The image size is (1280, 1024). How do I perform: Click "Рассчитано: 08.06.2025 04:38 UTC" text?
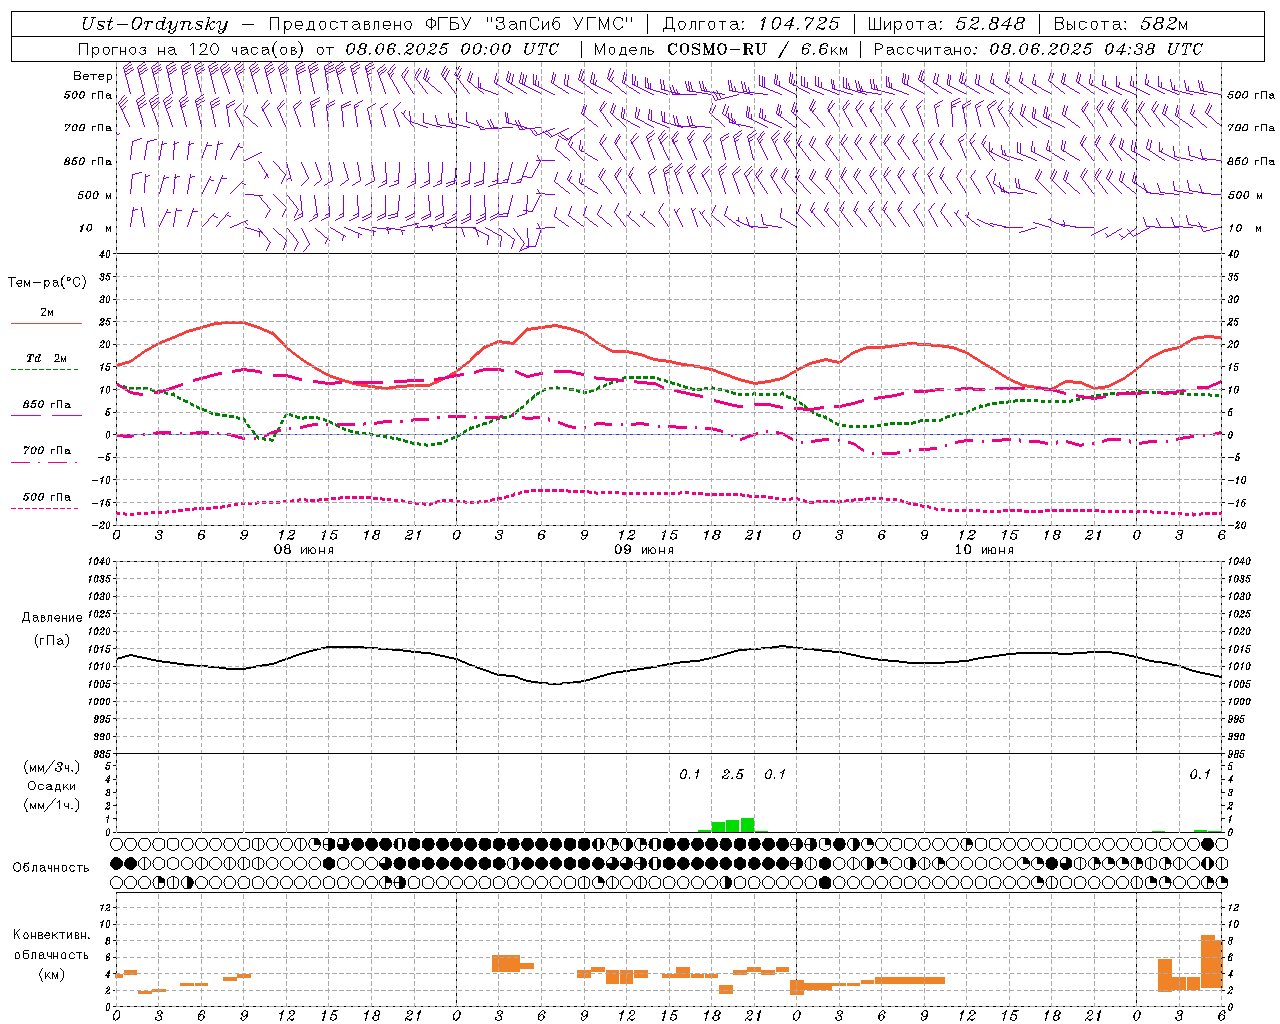(x=1038, y=49)
